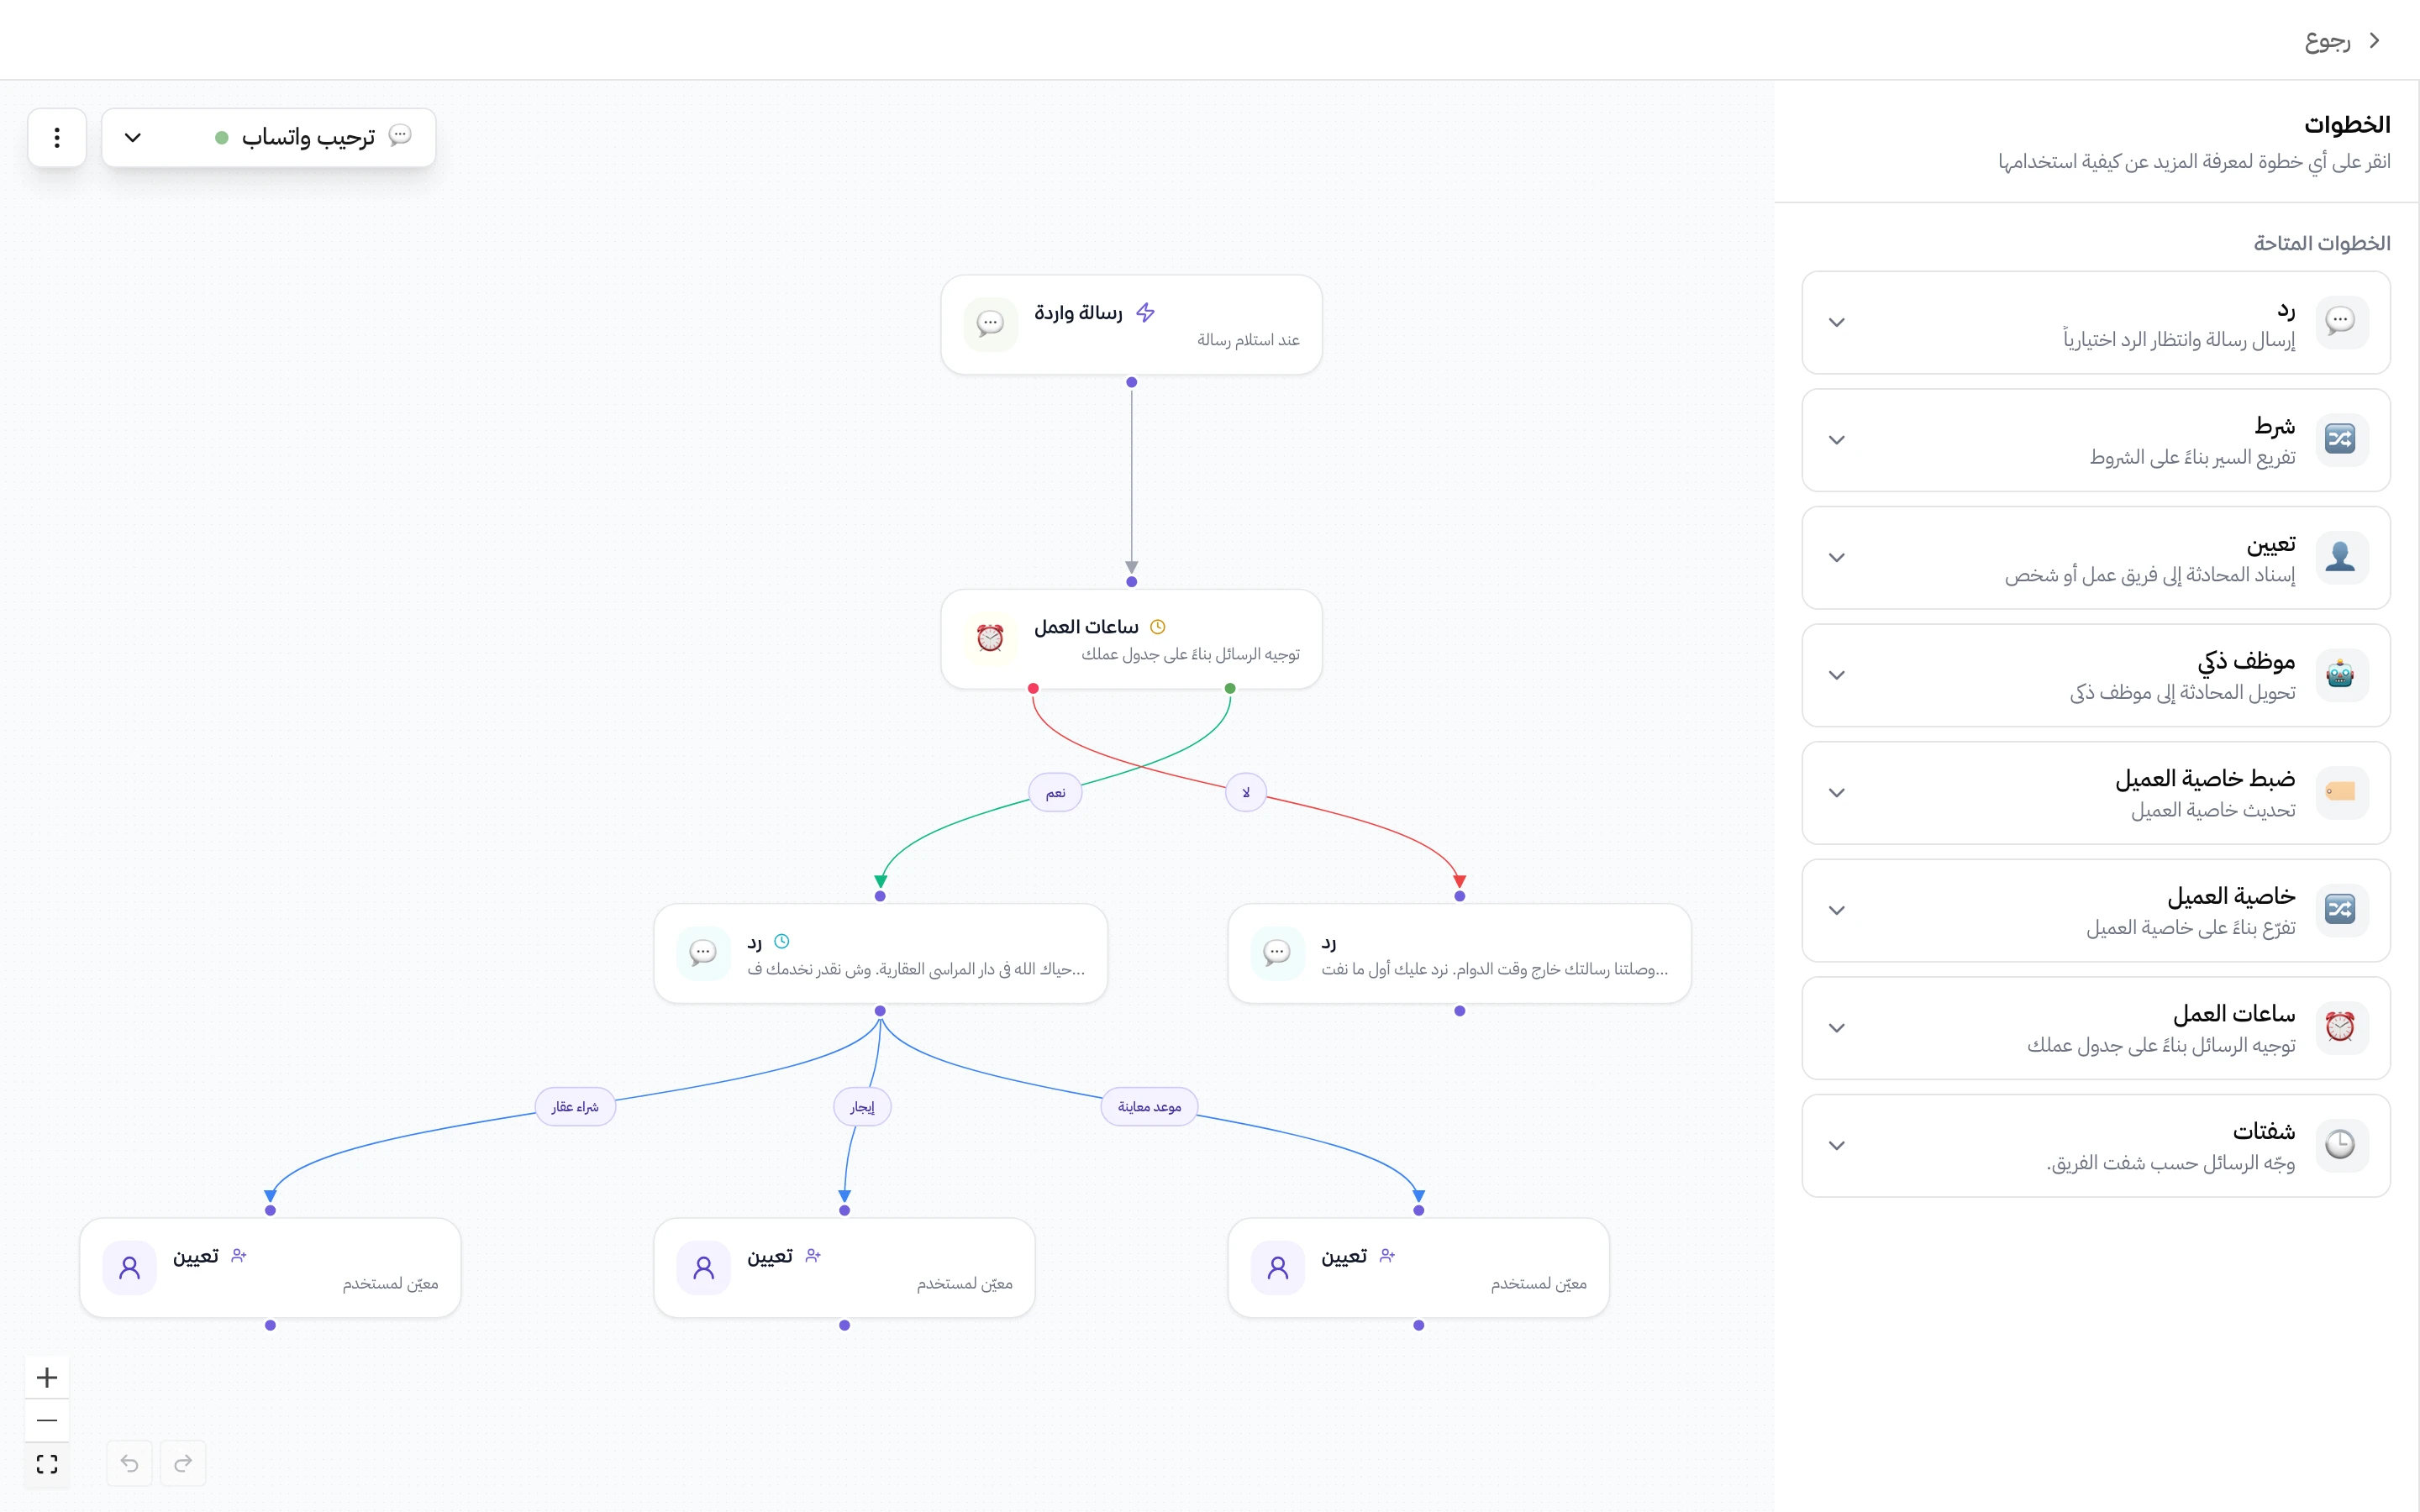
Task: Expand the شرط step card
Action: (2096, 440)
